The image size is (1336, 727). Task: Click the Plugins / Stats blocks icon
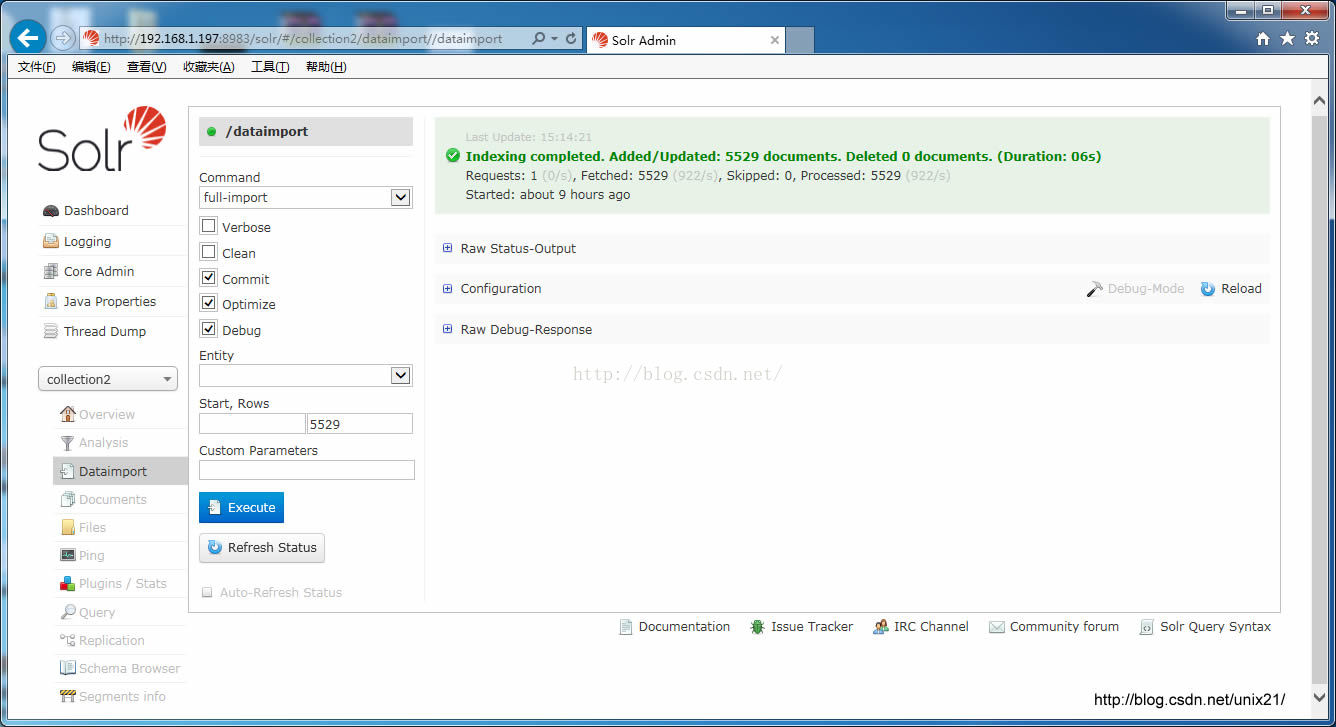click(67, 583)
